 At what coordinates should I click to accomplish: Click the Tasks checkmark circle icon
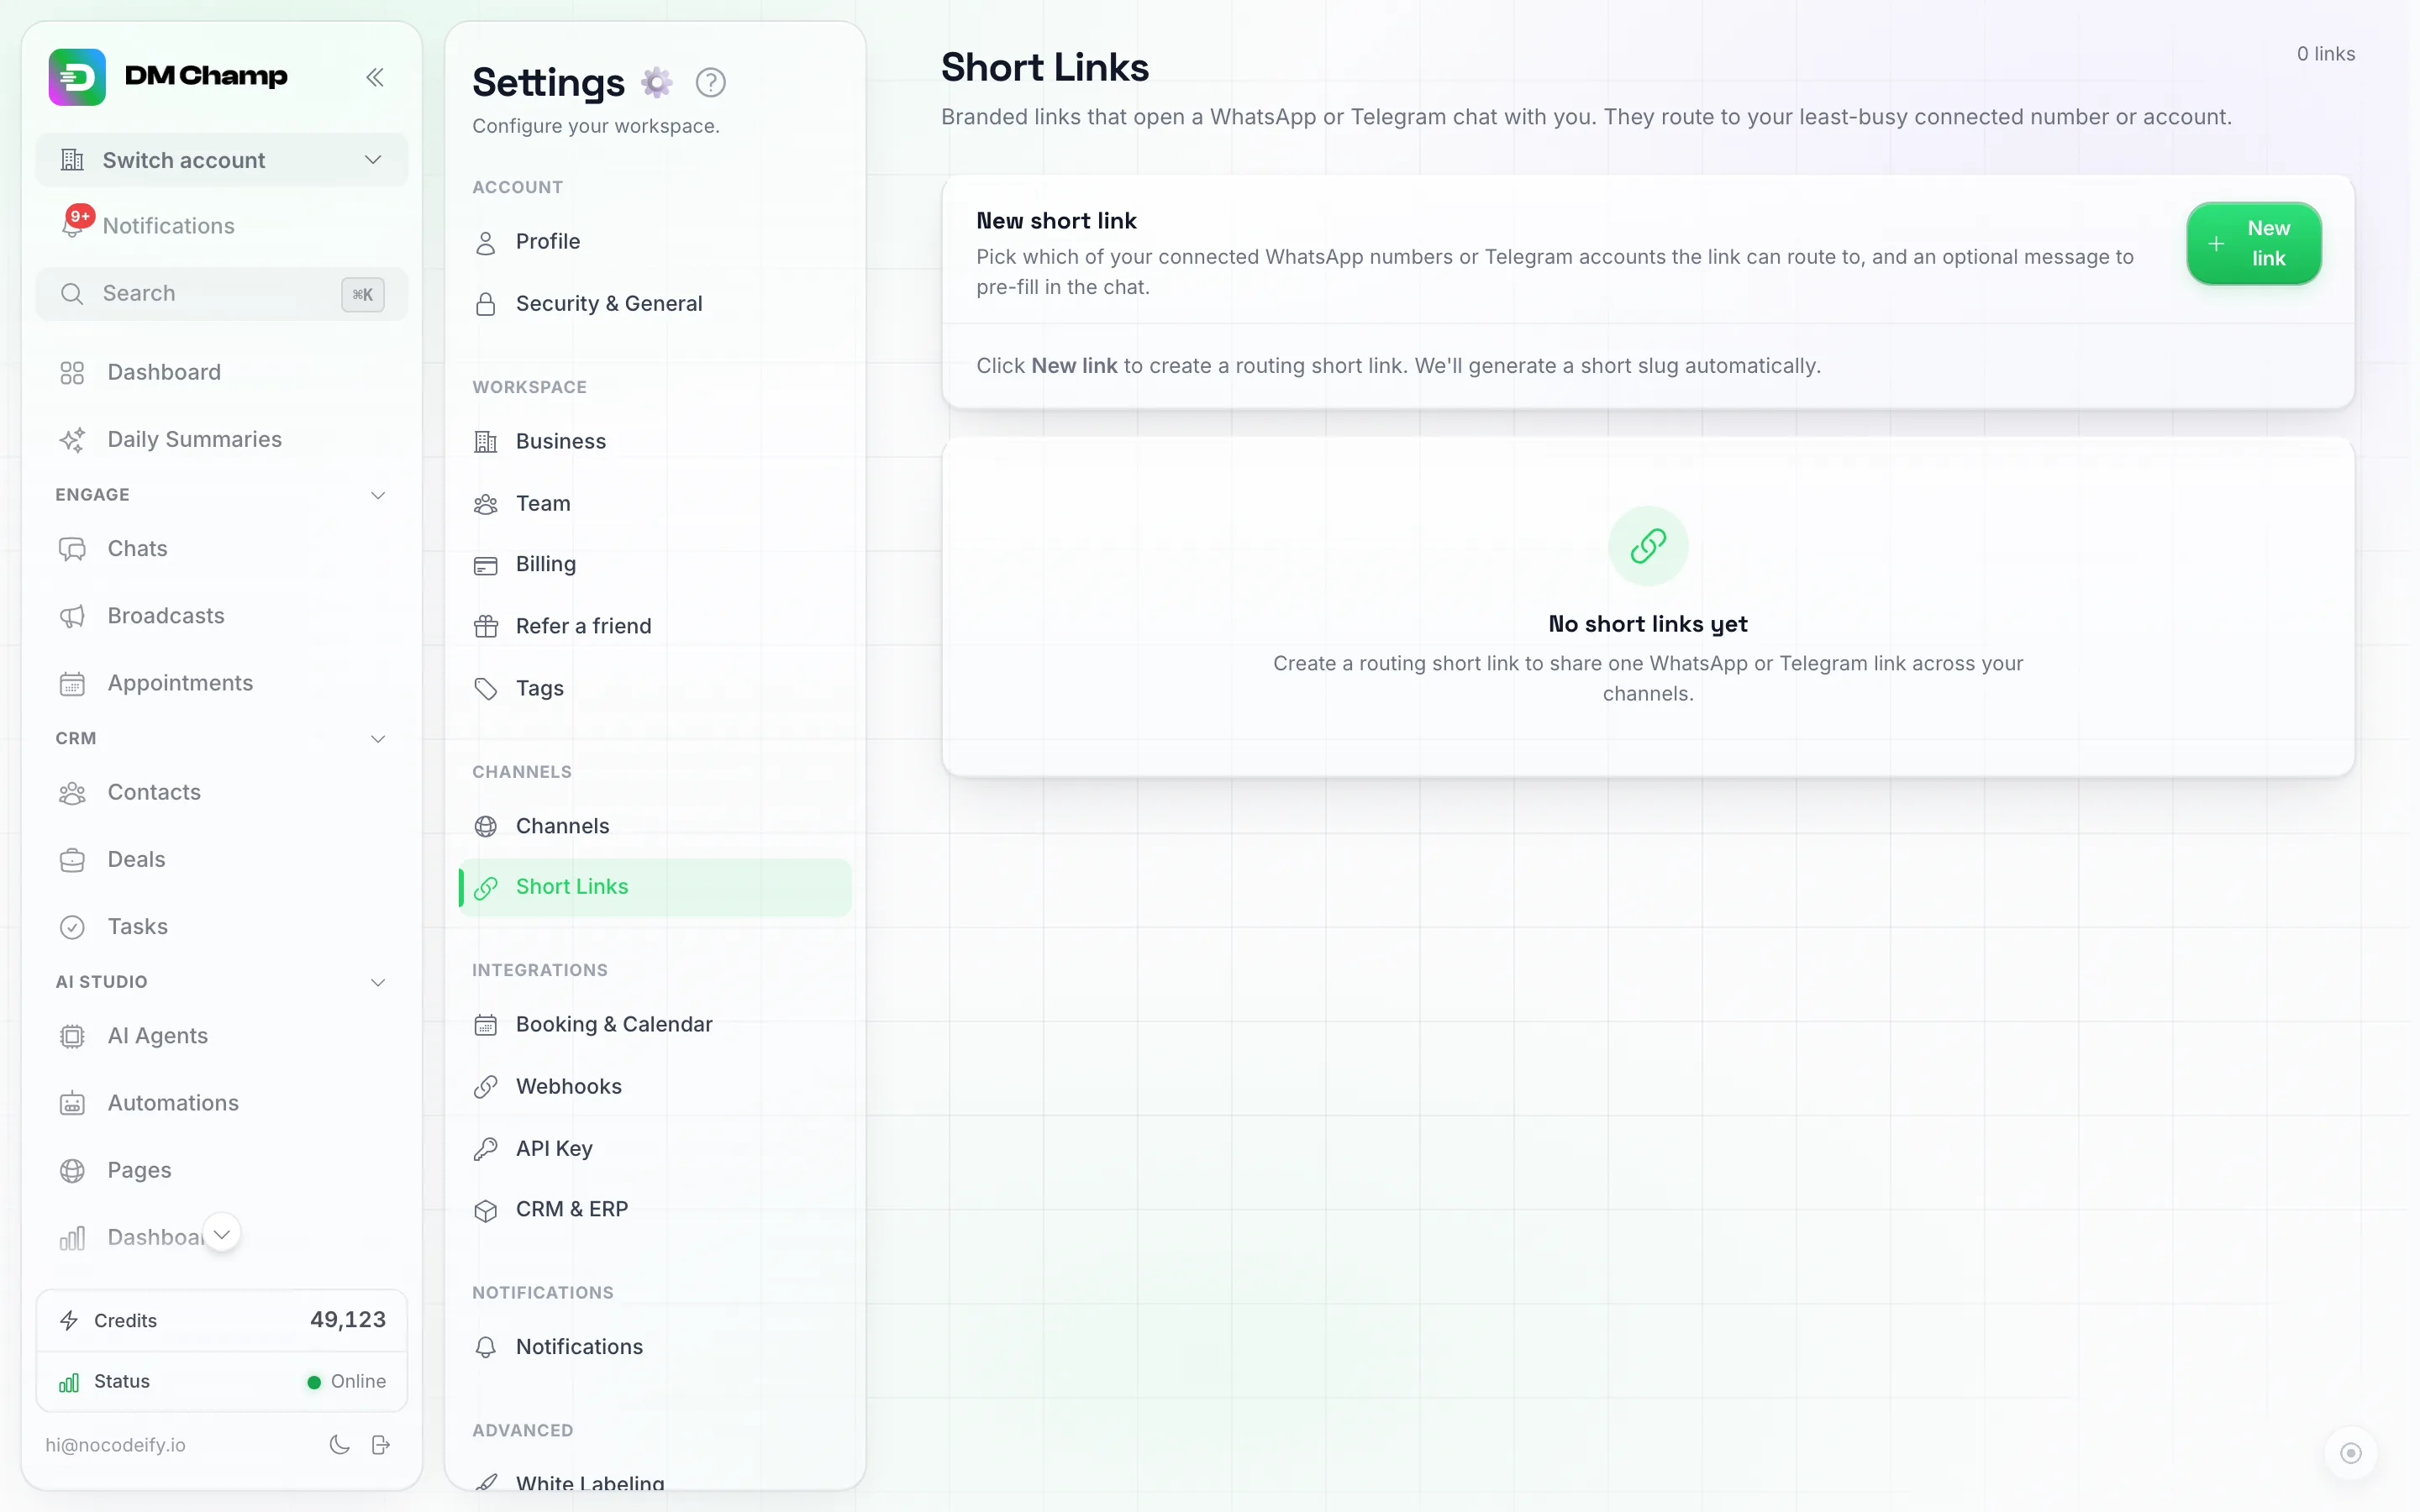tap(72, 927)
